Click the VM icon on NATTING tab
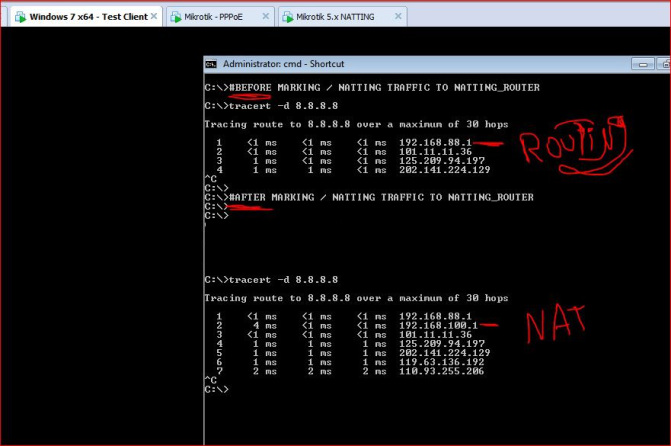671x446 pixels. click(x=287, y=17)
